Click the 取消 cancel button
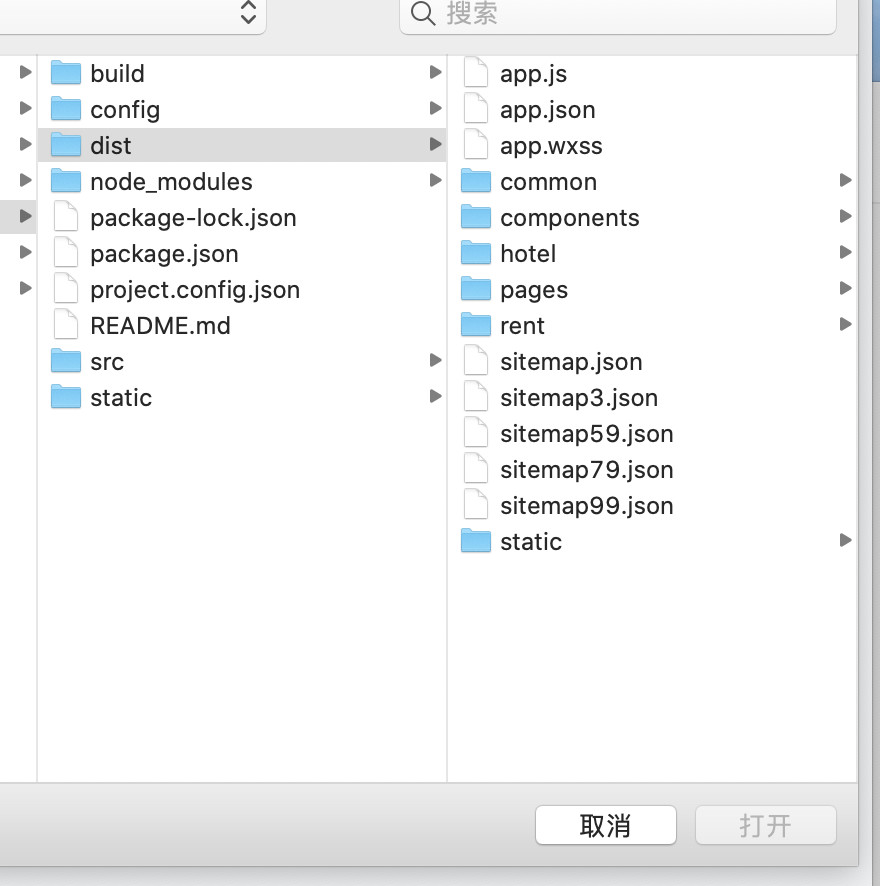 click(x=605, y=825)
